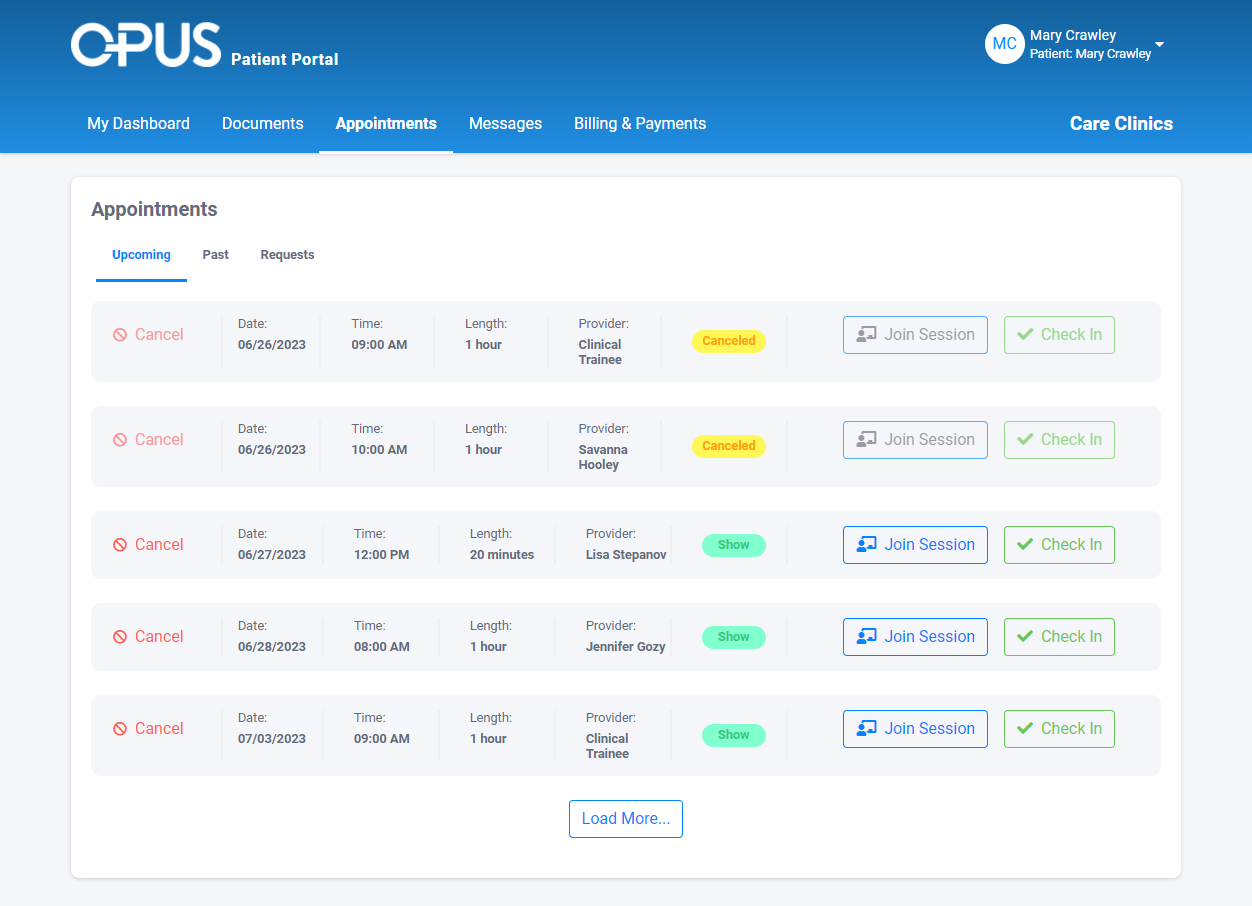Viewport: 1252px width, 906px height.
Task: Click the OPUS logo in the header
Action: coord(146,45)
